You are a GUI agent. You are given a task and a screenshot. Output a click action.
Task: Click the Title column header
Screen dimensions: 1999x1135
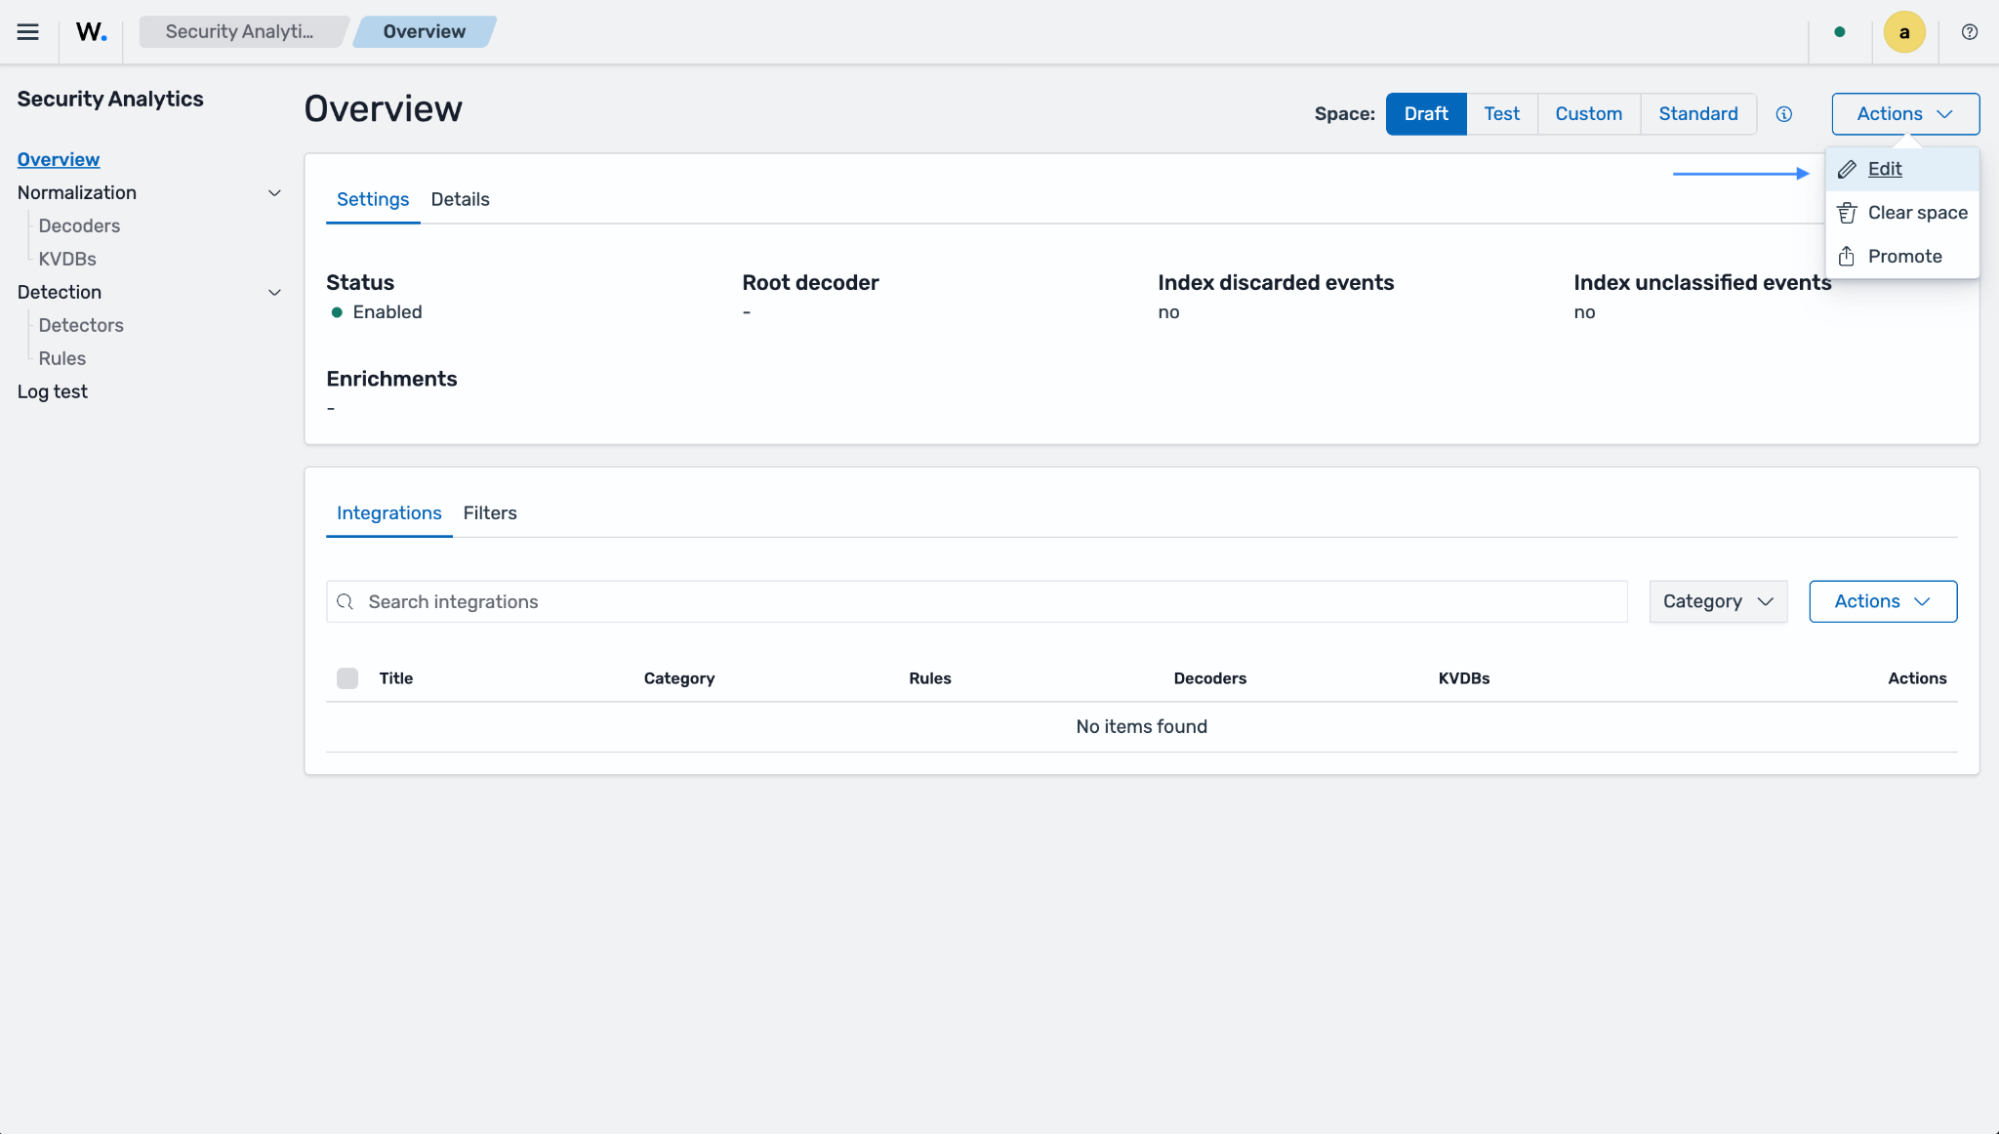pos(396,679)
